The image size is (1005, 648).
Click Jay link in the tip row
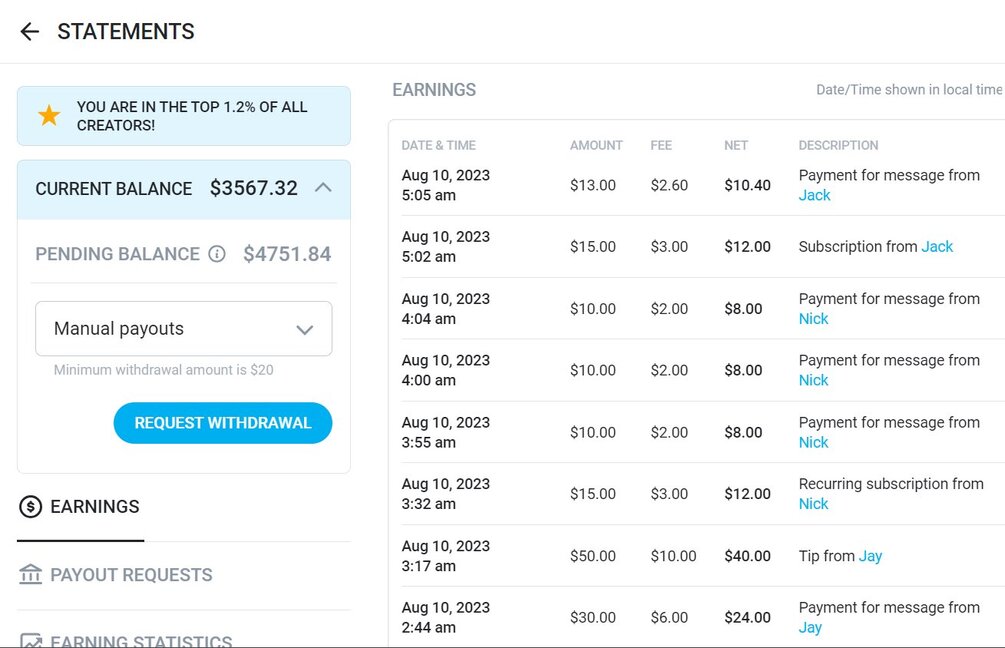870,556
